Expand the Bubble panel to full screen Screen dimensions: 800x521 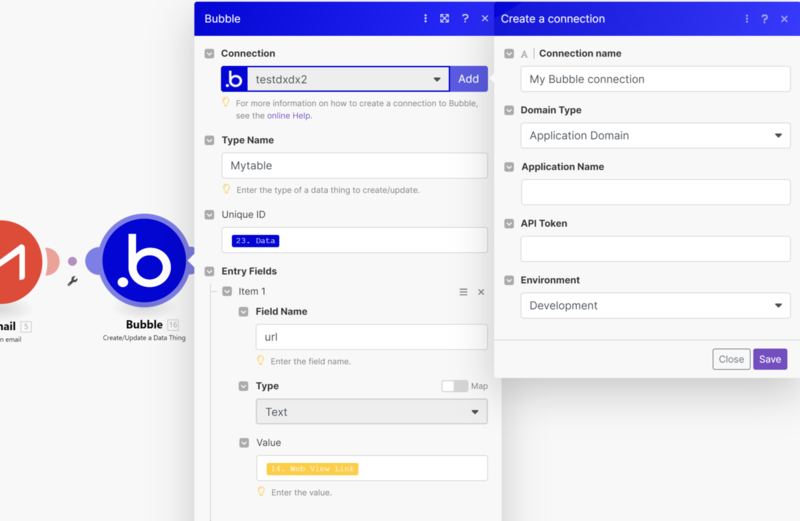(445, 18)
